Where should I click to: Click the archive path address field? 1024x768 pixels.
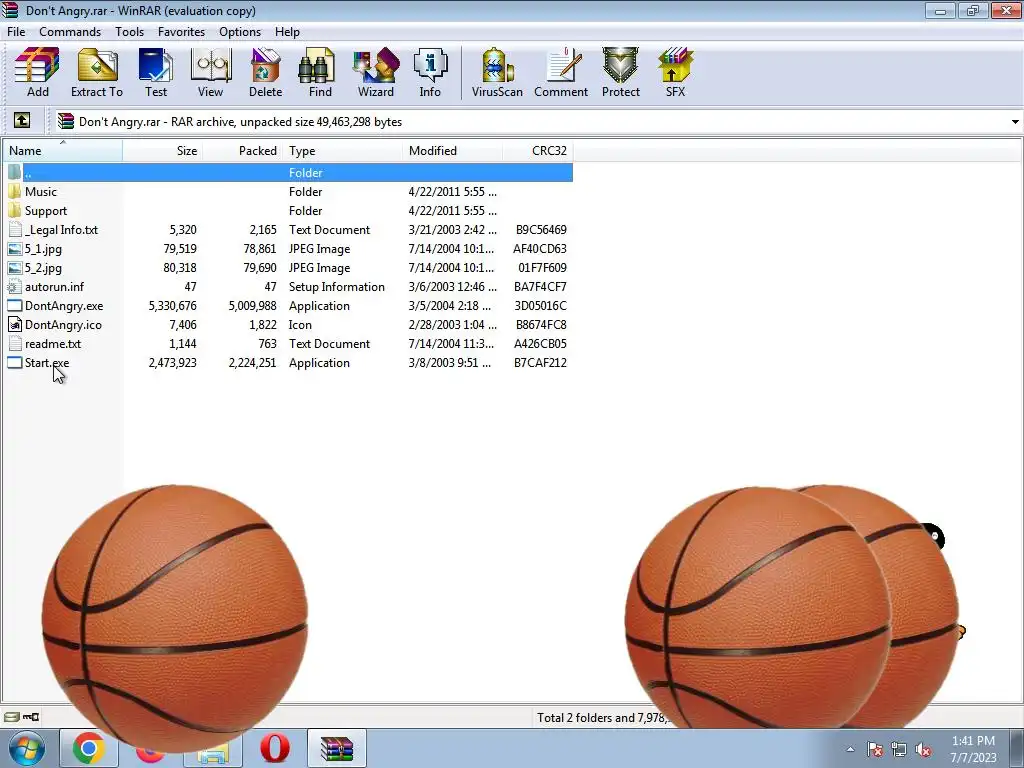pos(536,122)
